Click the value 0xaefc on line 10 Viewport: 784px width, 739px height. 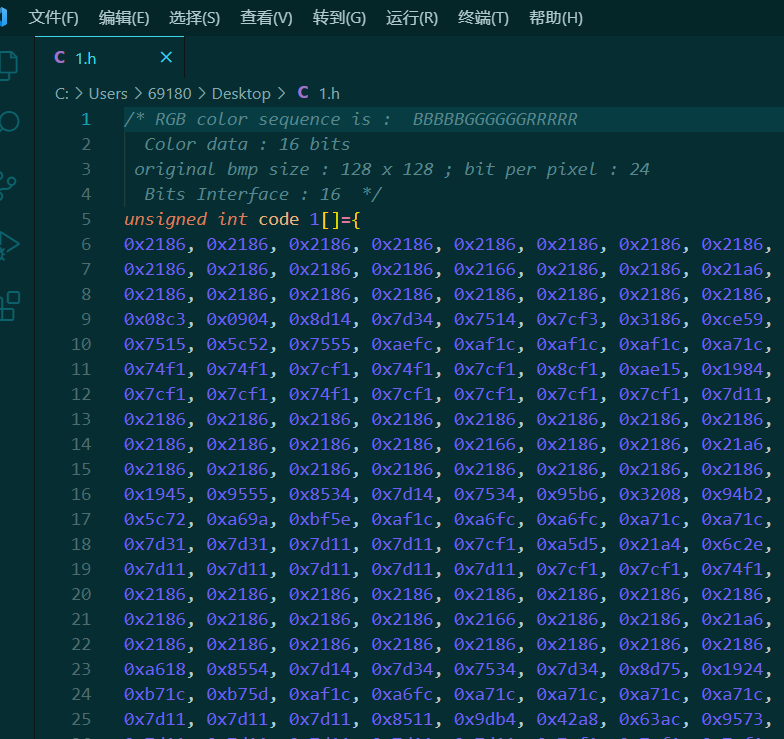tap(402, 344)
